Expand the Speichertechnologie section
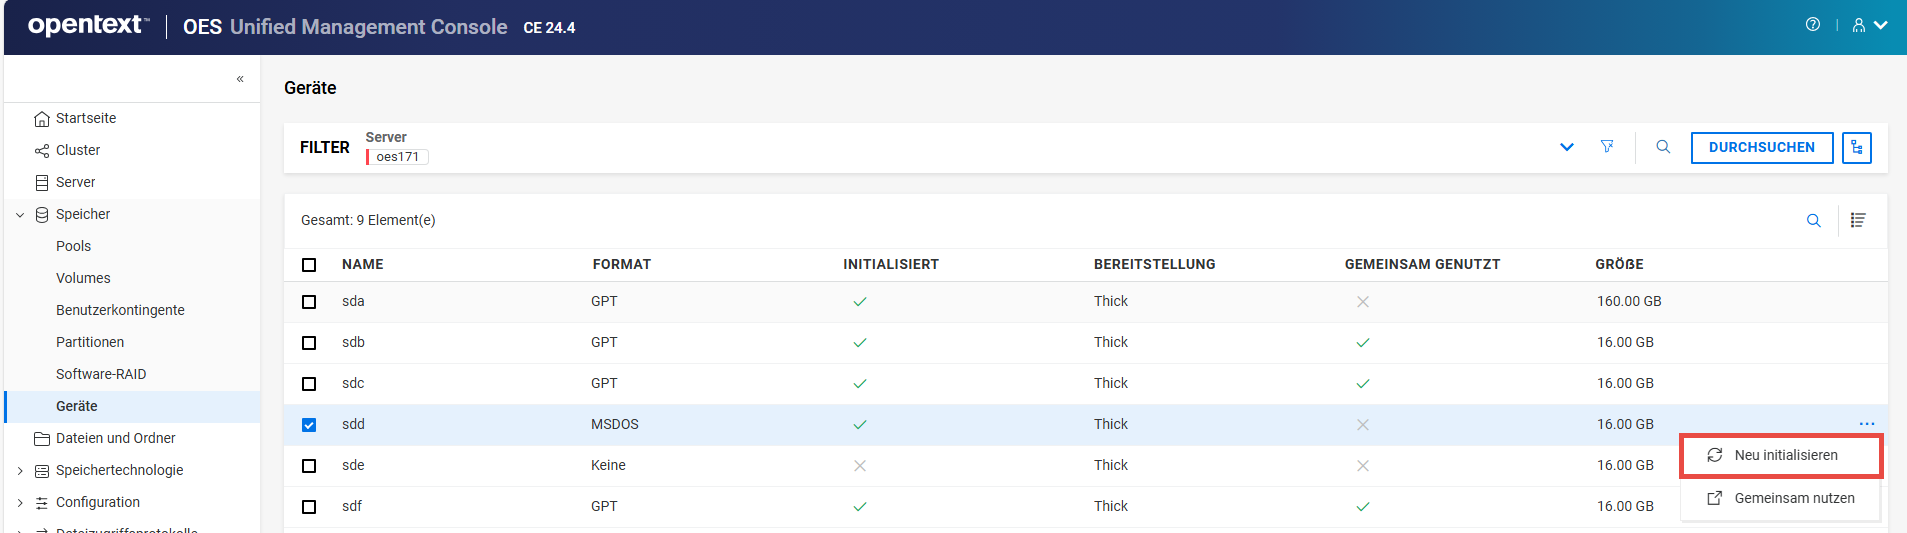1907x533 pixels. (x=20, y=471)
